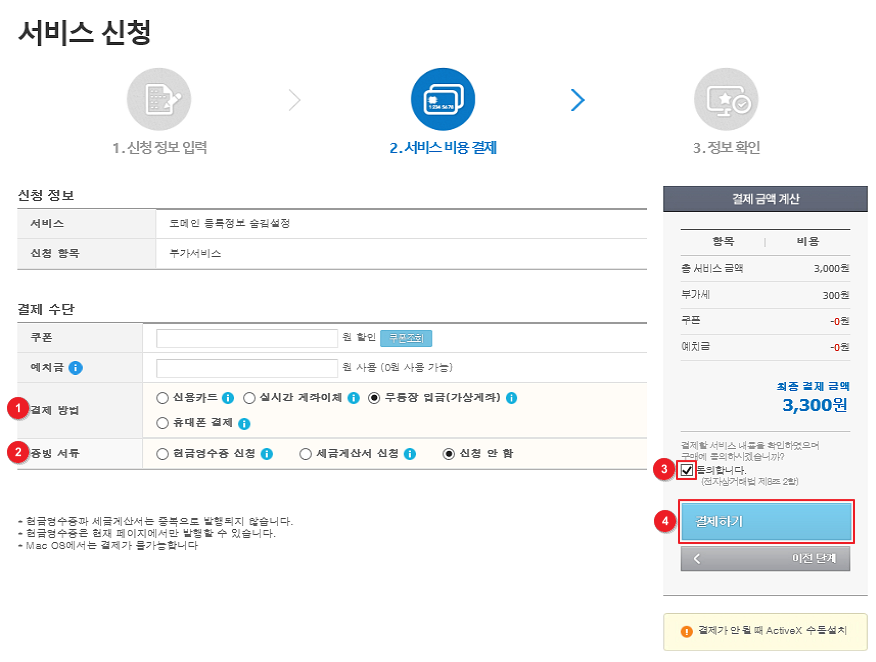876x662 pixels.
Task: Click the info icon next to 예치금
Action: click(75, 368)
